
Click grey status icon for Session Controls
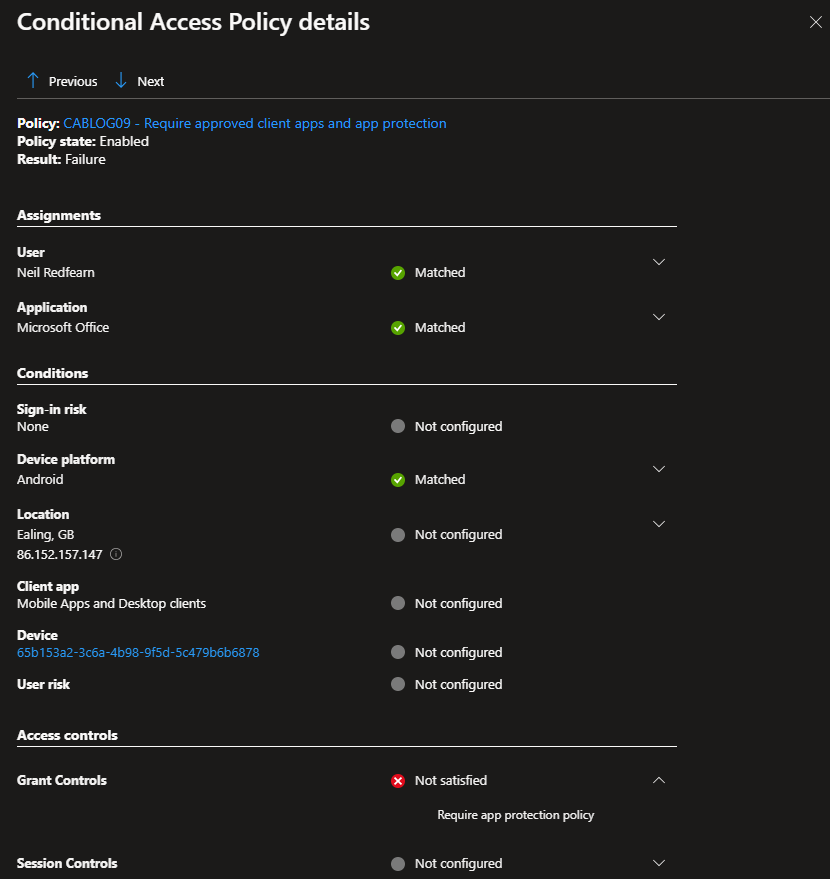pyautogui.click(x=398, y=864)
